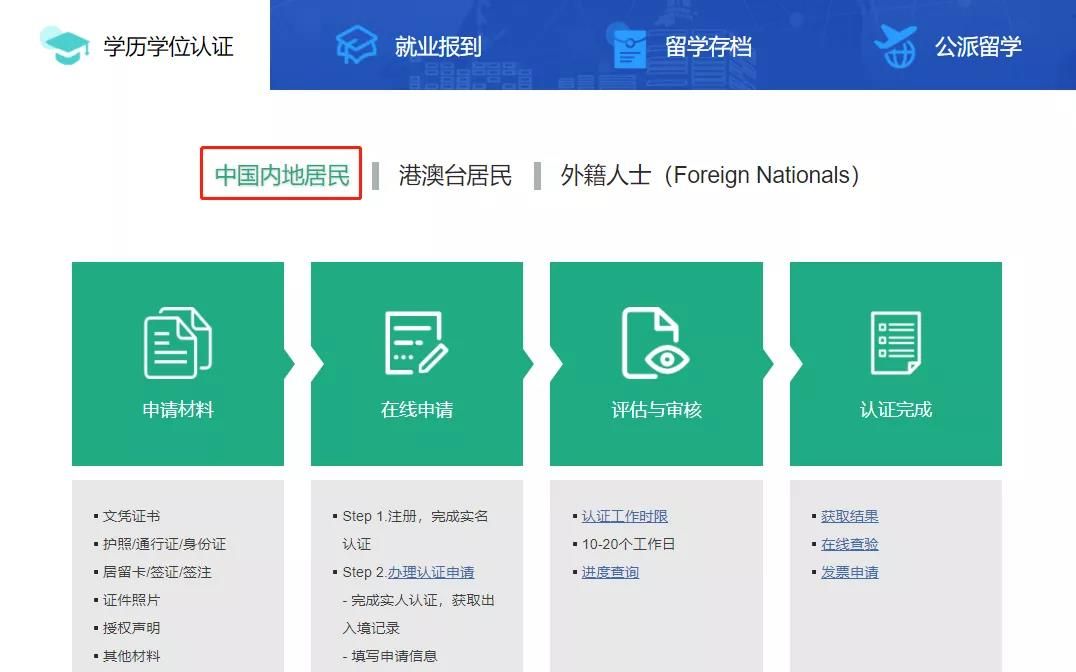Select the 中国内地居民 tab

pyautogui.click(x=280, y=173)
